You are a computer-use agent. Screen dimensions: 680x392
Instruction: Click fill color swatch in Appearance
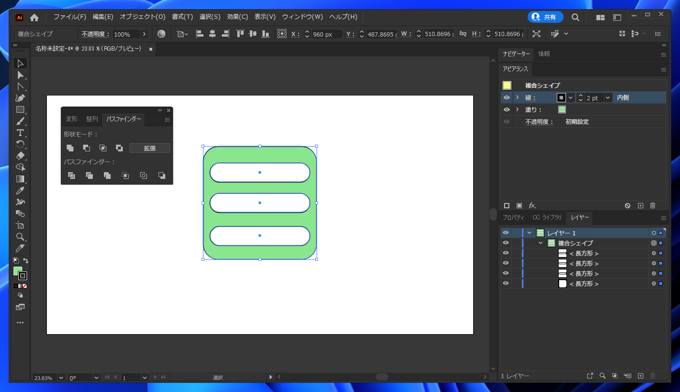tap(562, 110)
